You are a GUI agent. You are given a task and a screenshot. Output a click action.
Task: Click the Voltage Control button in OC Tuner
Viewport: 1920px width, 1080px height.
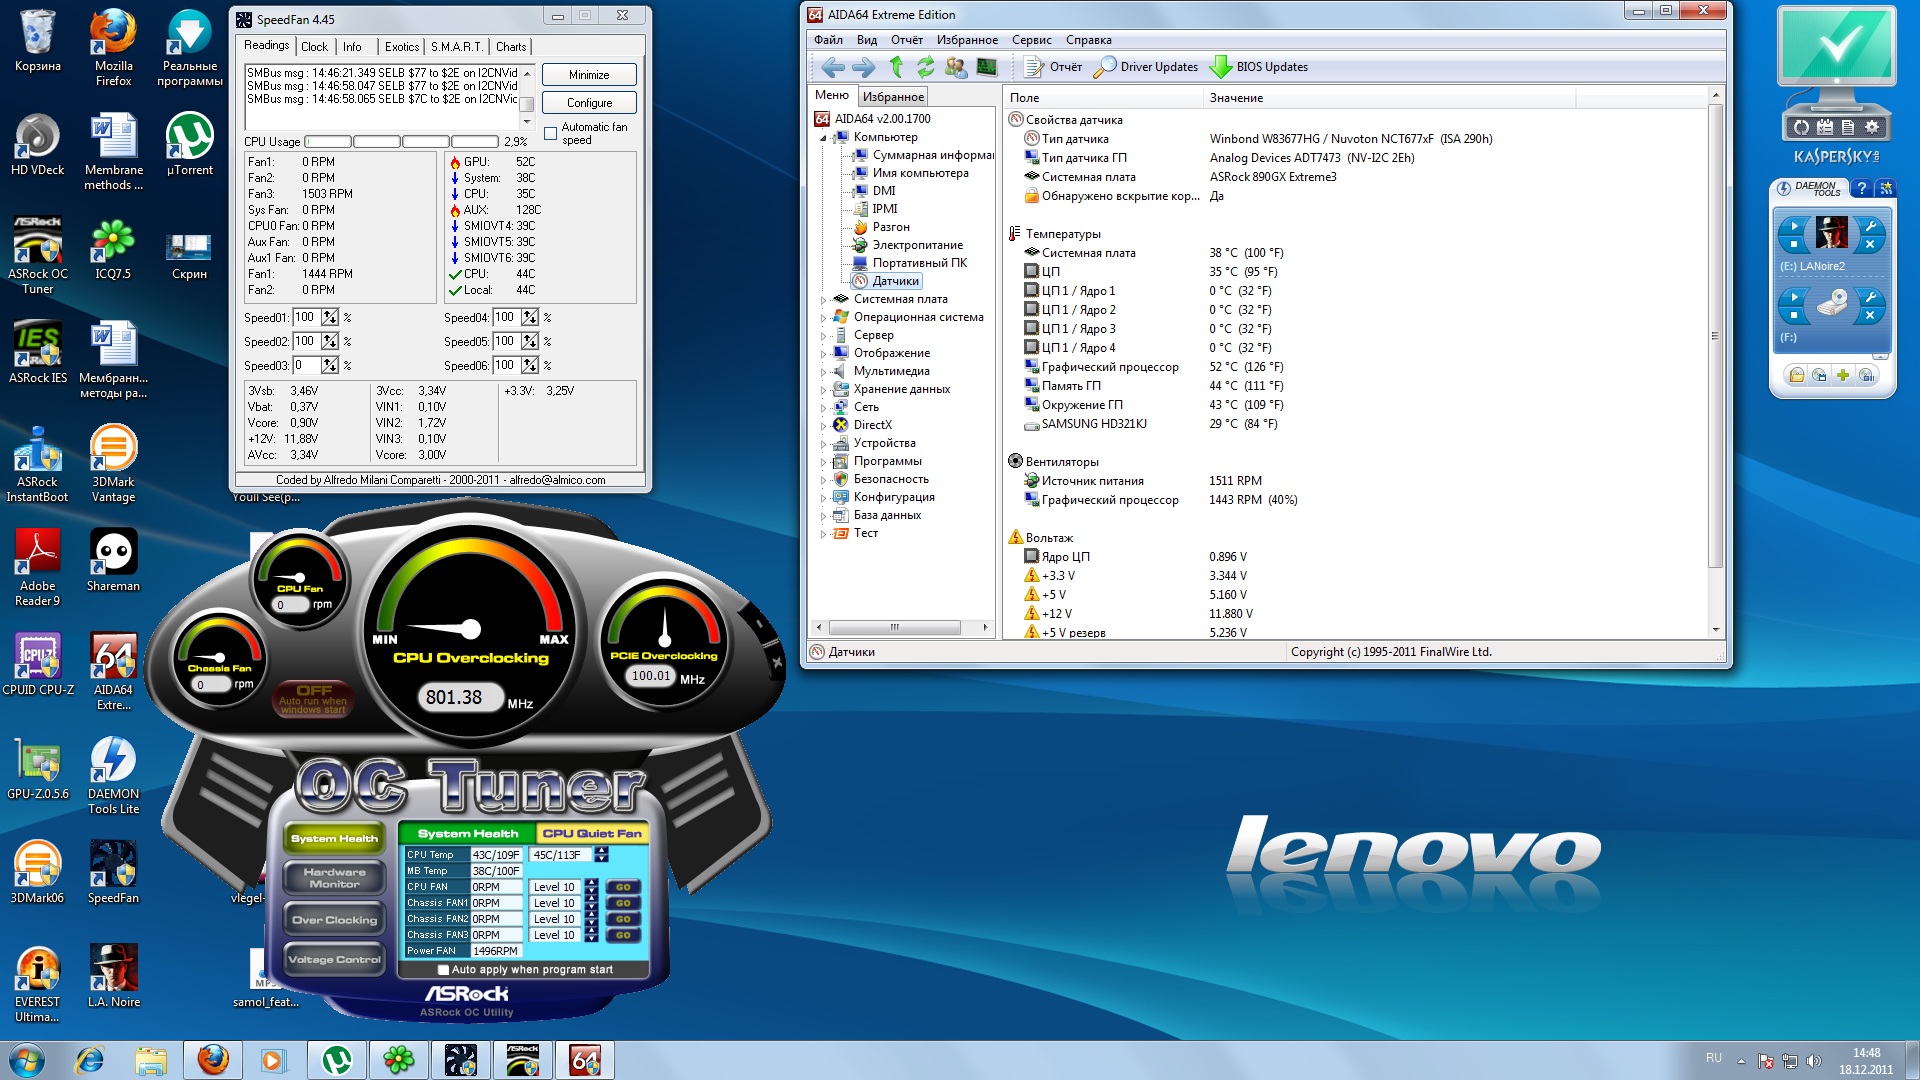[335, 959]
